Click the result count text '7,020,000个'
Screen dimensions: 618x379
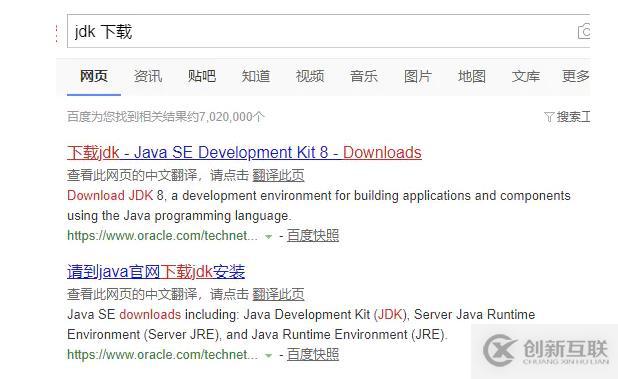(231, 117)
